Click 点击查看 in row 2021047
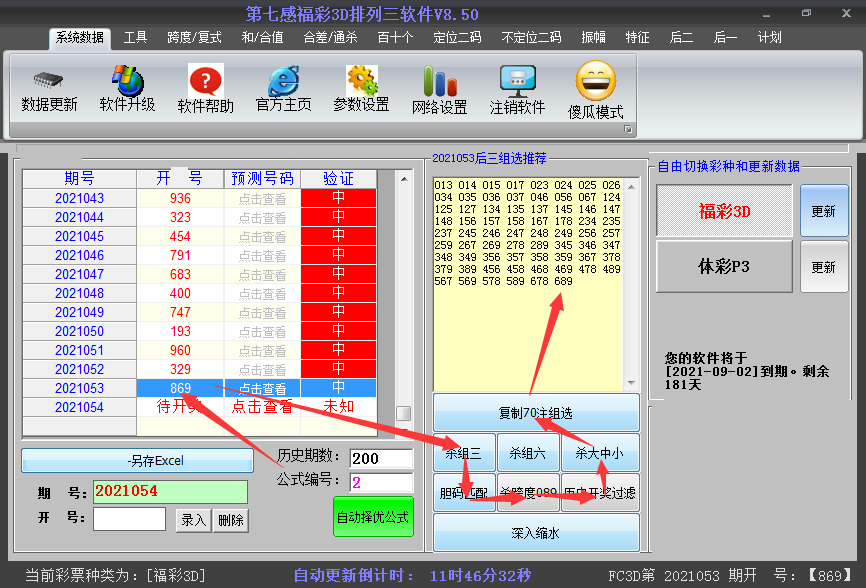Image resolution: width=866 pixels, height=588 pixels. [x=262, y=274]
